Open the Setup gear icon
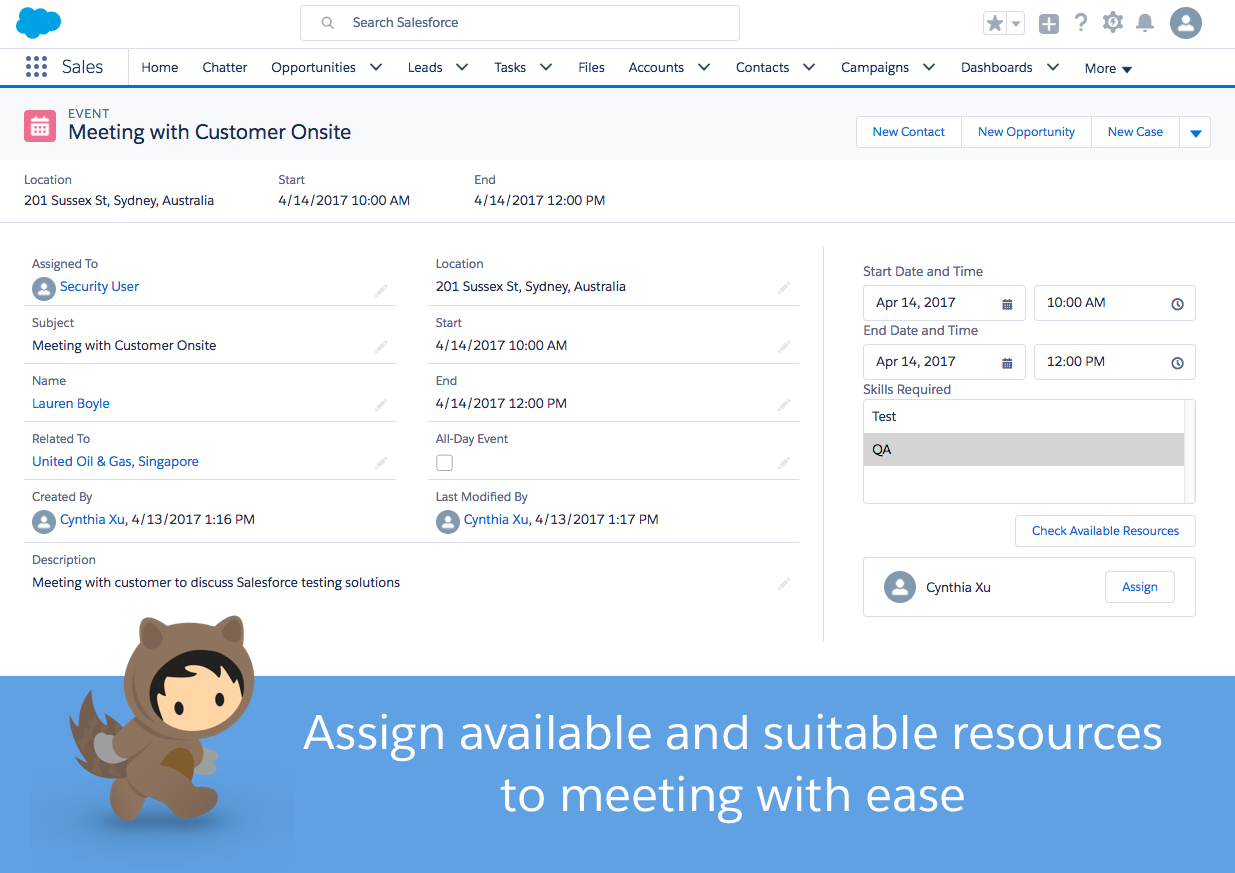 pos(1113,23)
